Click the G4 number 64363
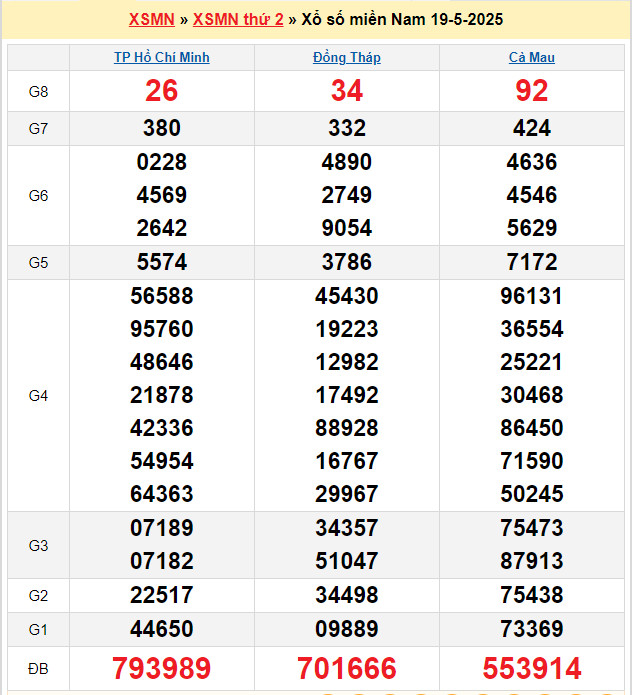The height and width of the screenshot is (695, 632). (162, 494)
